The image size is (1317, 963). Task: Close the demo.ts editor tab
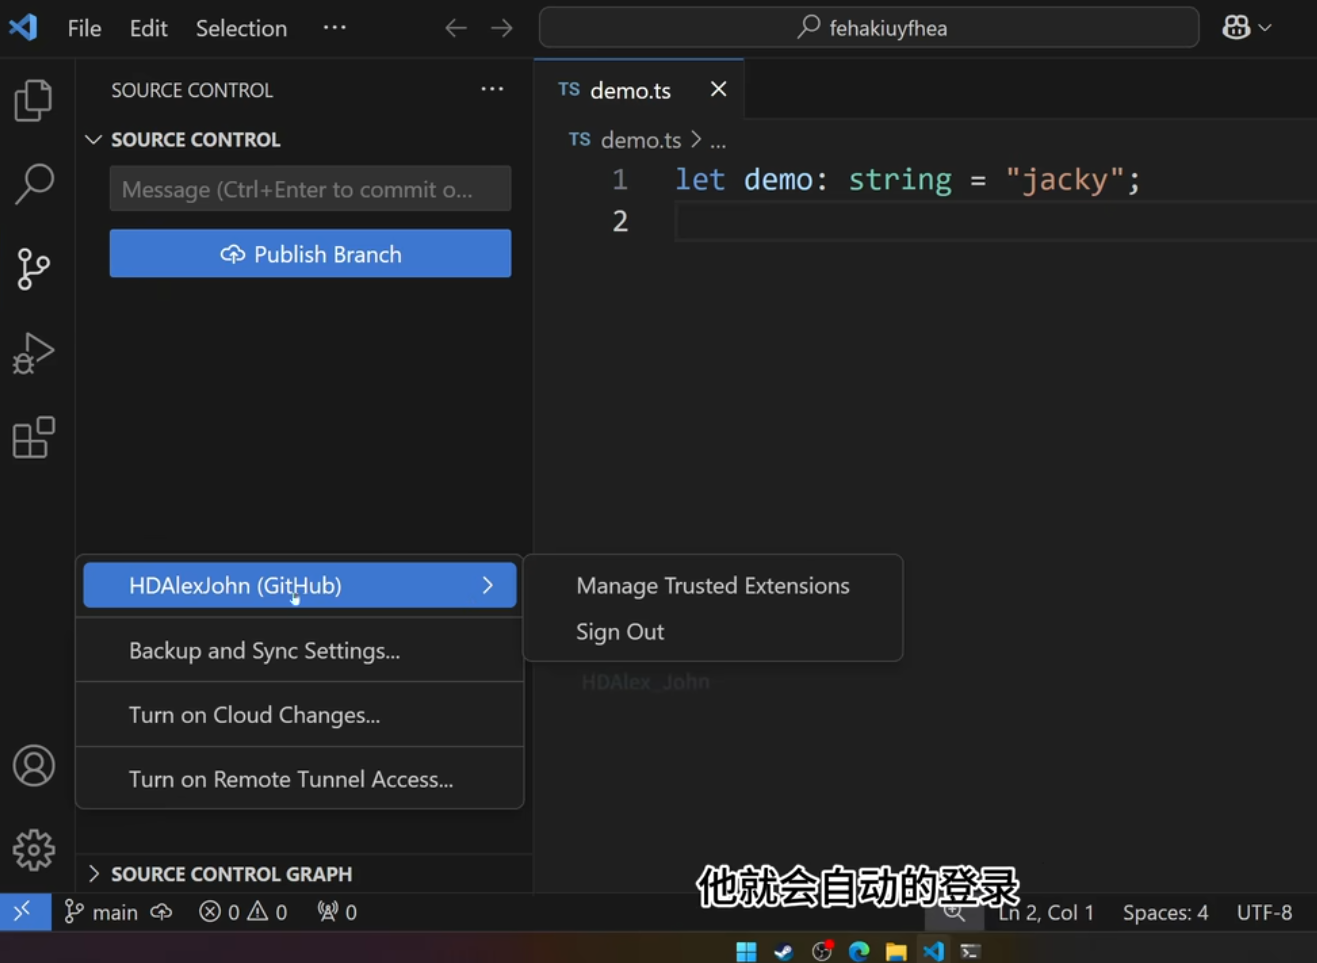point(718,89)
